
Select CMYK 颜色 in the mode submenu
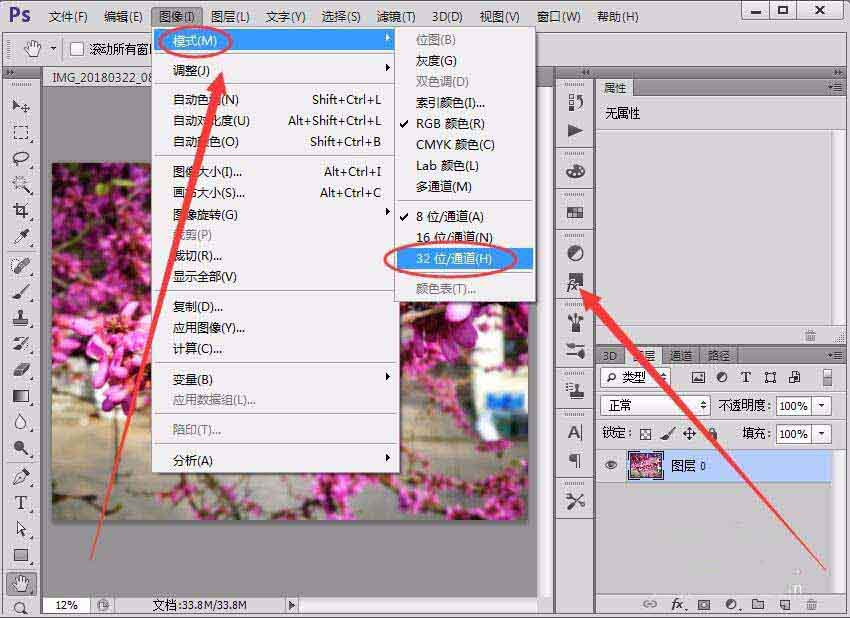pyautogui.click(x=458, y=145)
